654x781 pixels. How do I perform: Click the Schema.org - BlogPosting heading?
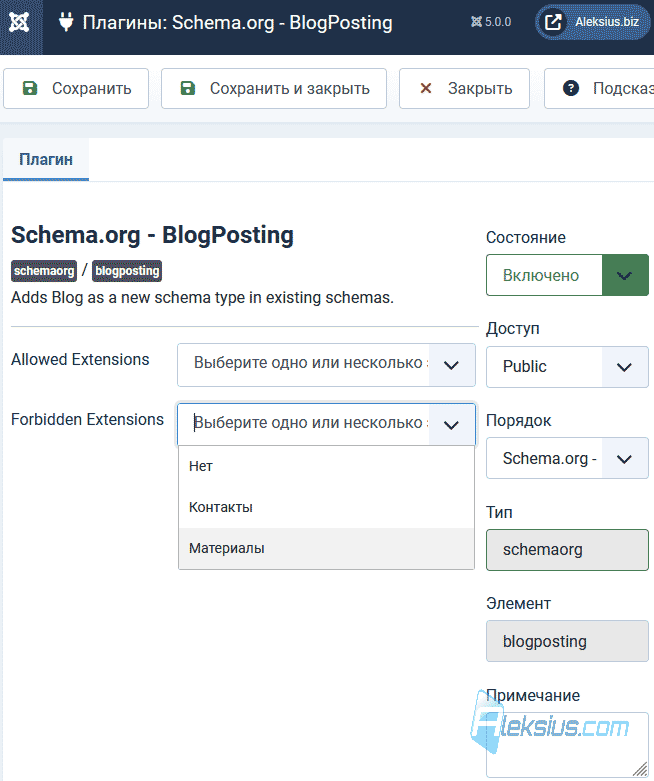coord(152,235)
